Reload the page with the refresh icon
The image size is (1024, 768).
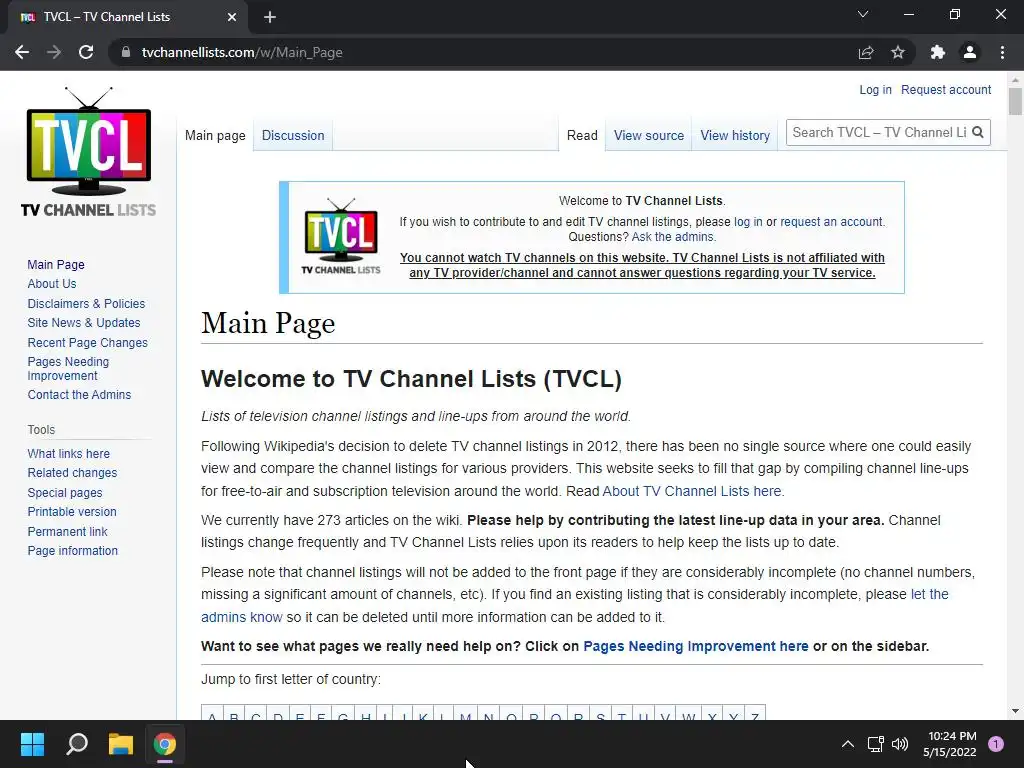point(86,52)
